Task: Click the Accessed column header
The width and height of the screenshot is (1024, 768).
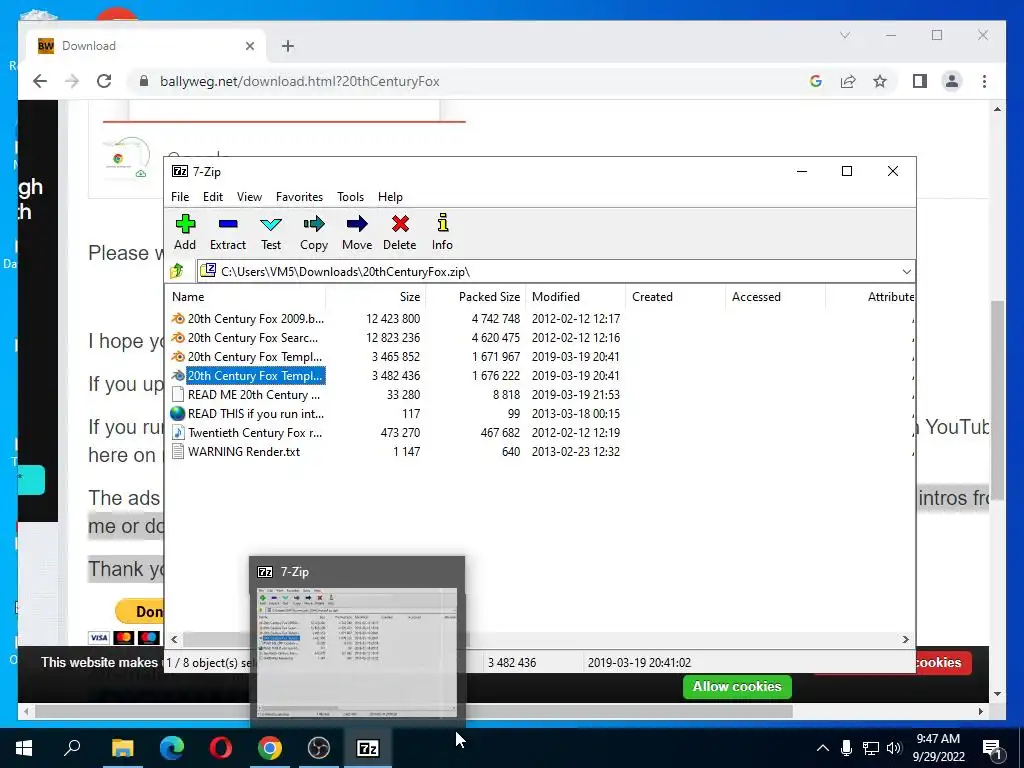Action: 775,296
